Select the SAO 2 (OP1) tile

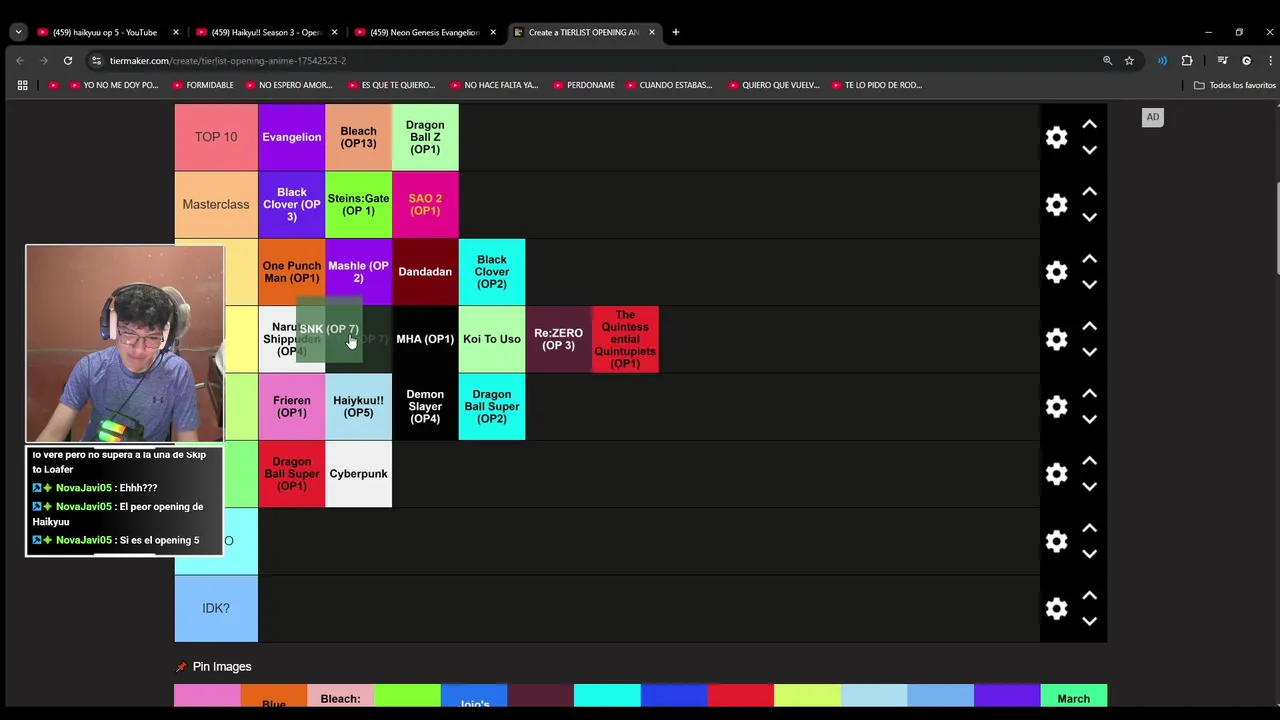click(x=425, y=205)
